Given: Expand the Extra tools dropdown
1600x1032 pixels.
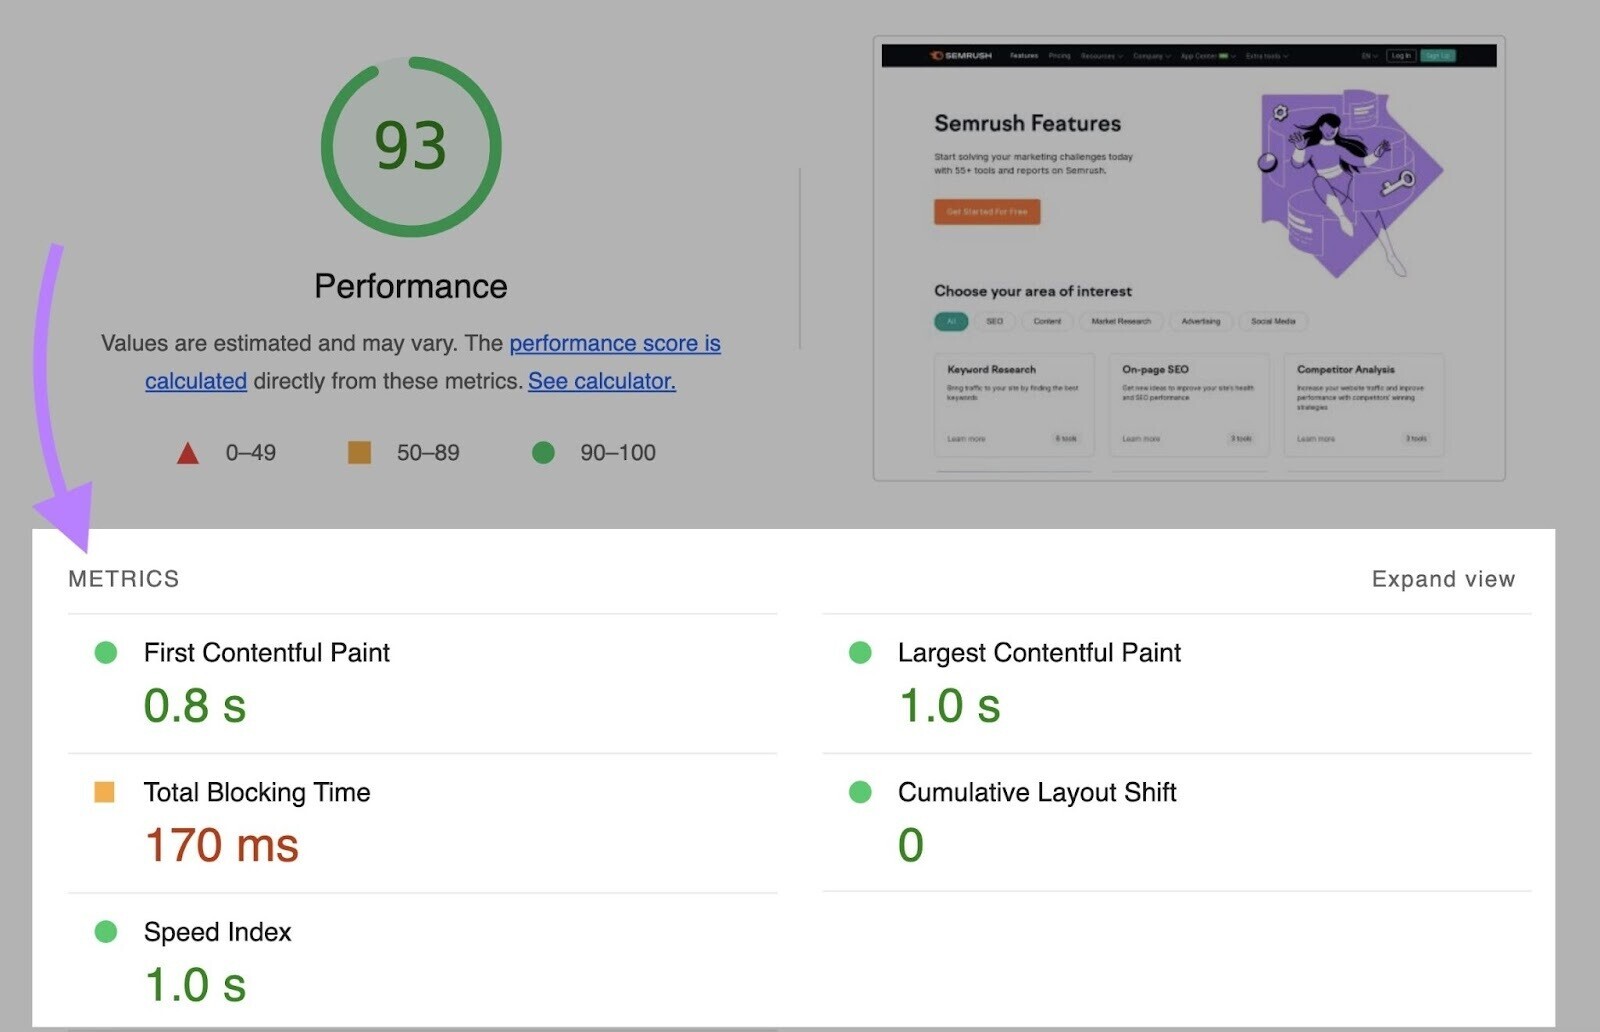Looking at the screenshot, I should pos(1266,56).
